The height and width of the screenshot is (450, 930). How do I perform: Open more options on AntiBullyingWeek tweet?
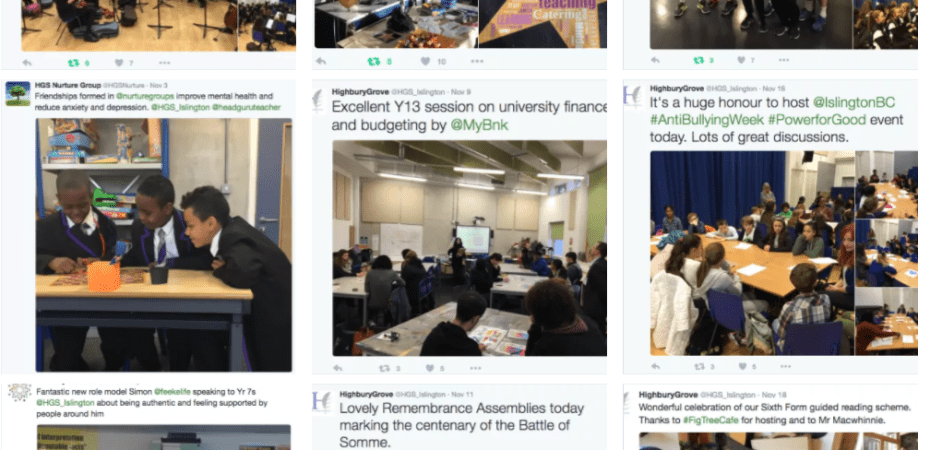coord(785,366)
